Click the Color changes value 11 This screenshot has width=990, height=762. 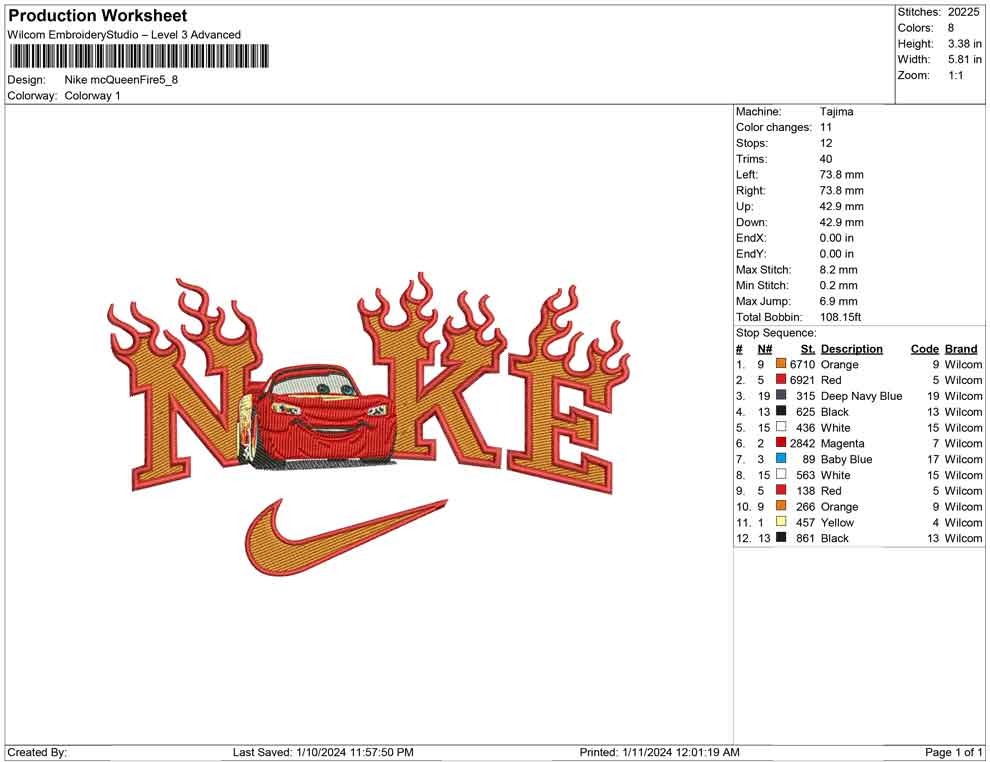tap(826, 128)
